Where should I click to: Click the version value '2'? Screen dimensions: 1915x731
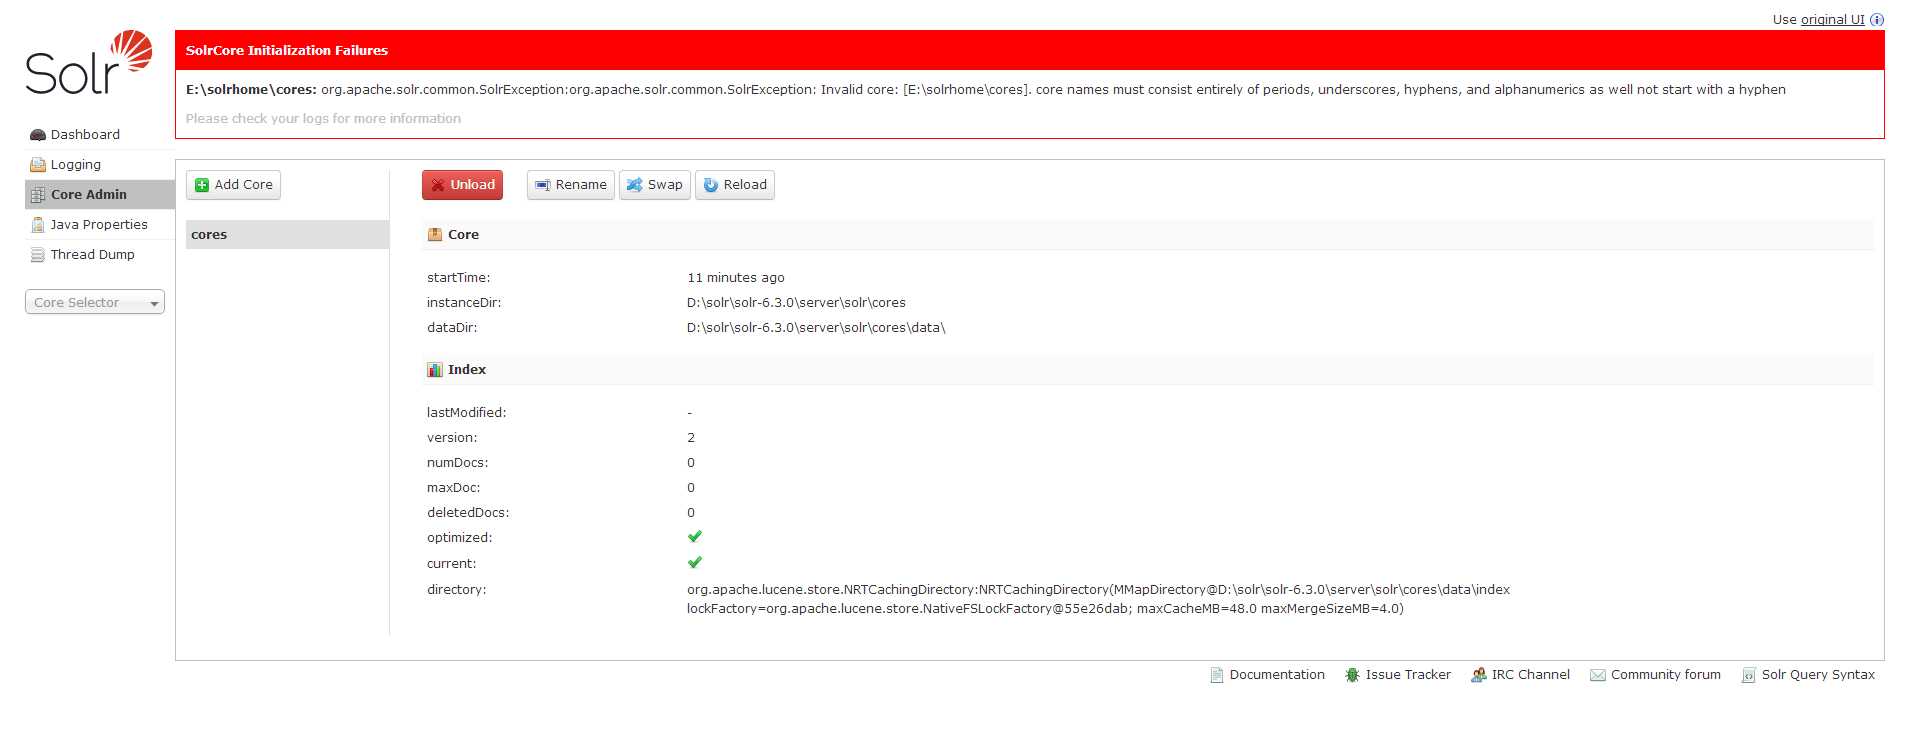(691, 438)
